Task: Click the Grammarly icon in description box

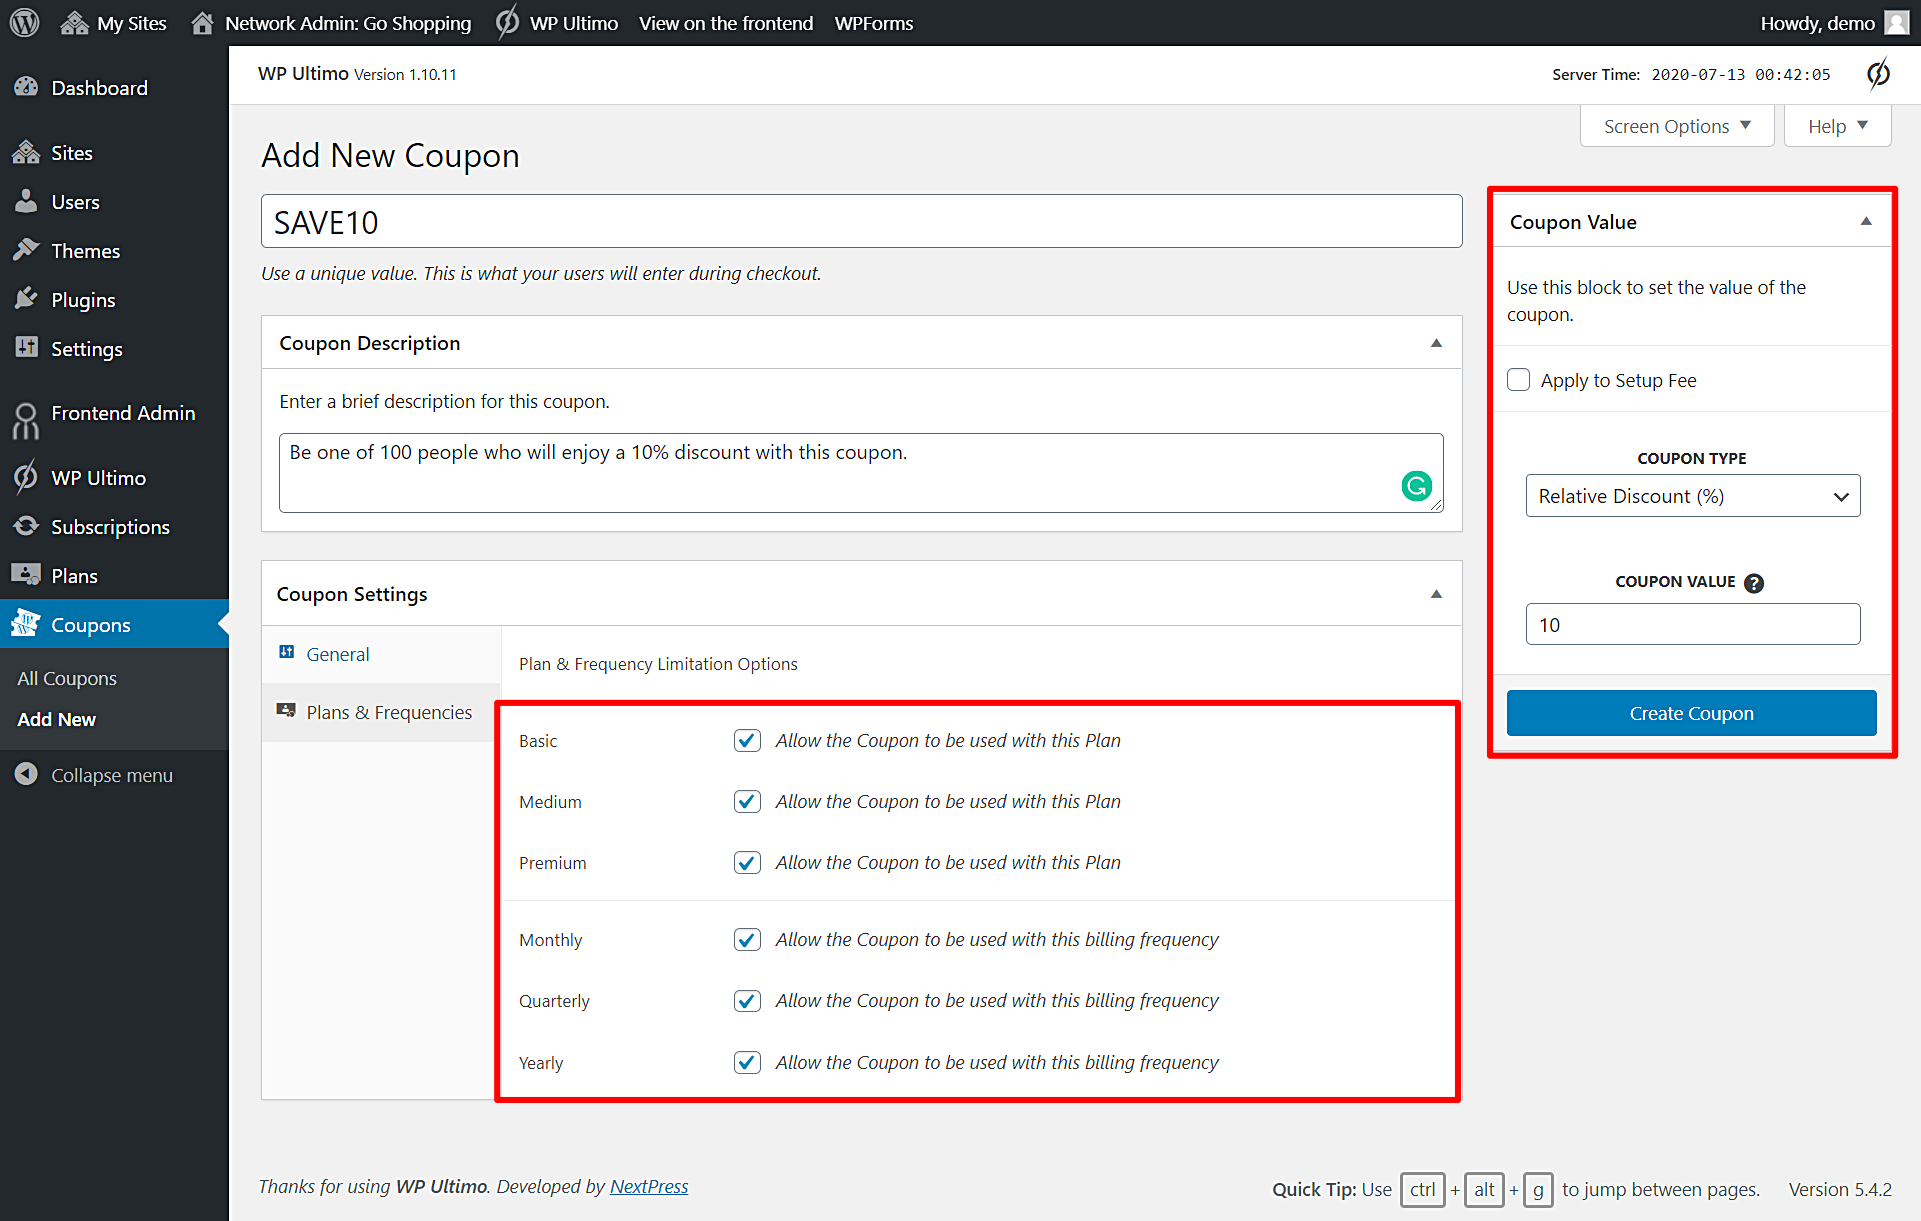Action: pyautogui.click(x=1416, y=486)
